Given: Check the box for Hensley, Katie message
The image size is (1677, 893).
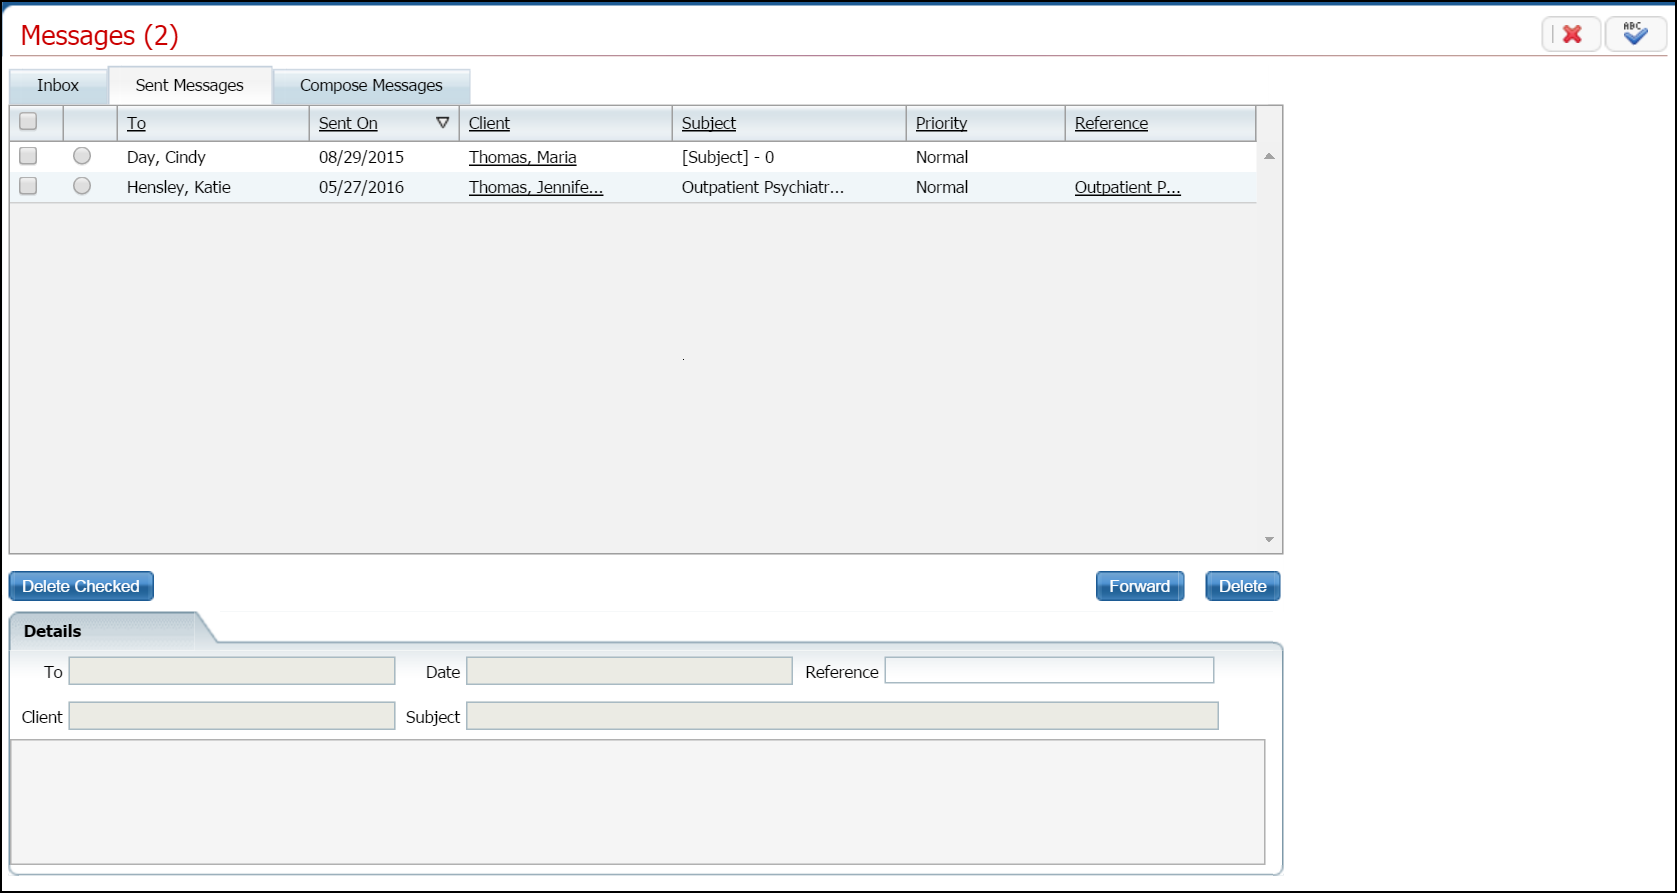Looking at the screenshot, I should 28,187.
